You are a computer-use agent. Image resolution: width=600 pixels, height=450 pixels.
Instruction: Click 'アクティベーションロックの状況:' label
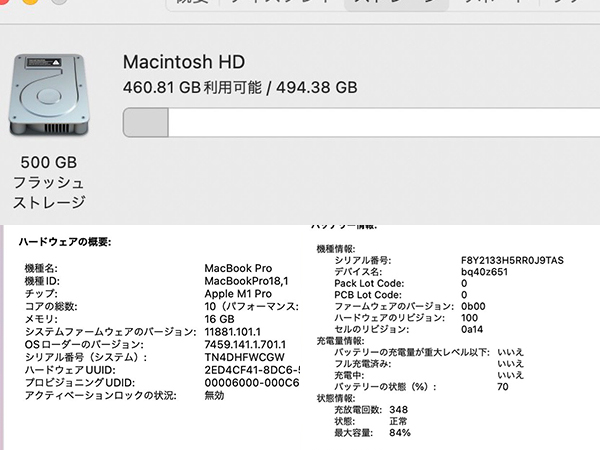[101, 395]
